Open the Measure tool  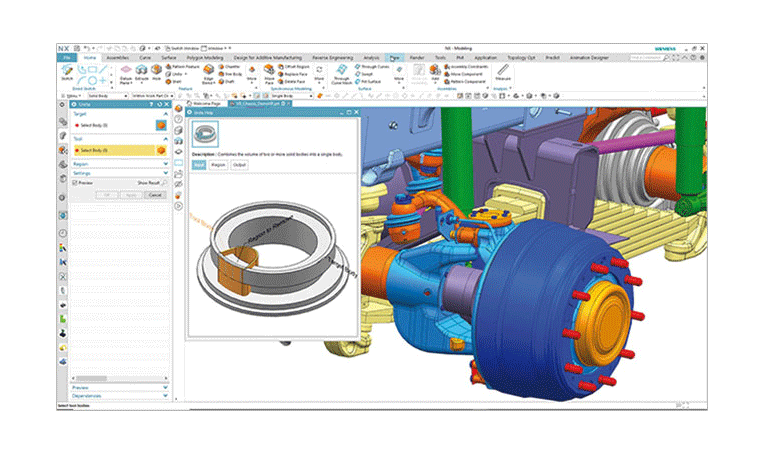(503, 73)
